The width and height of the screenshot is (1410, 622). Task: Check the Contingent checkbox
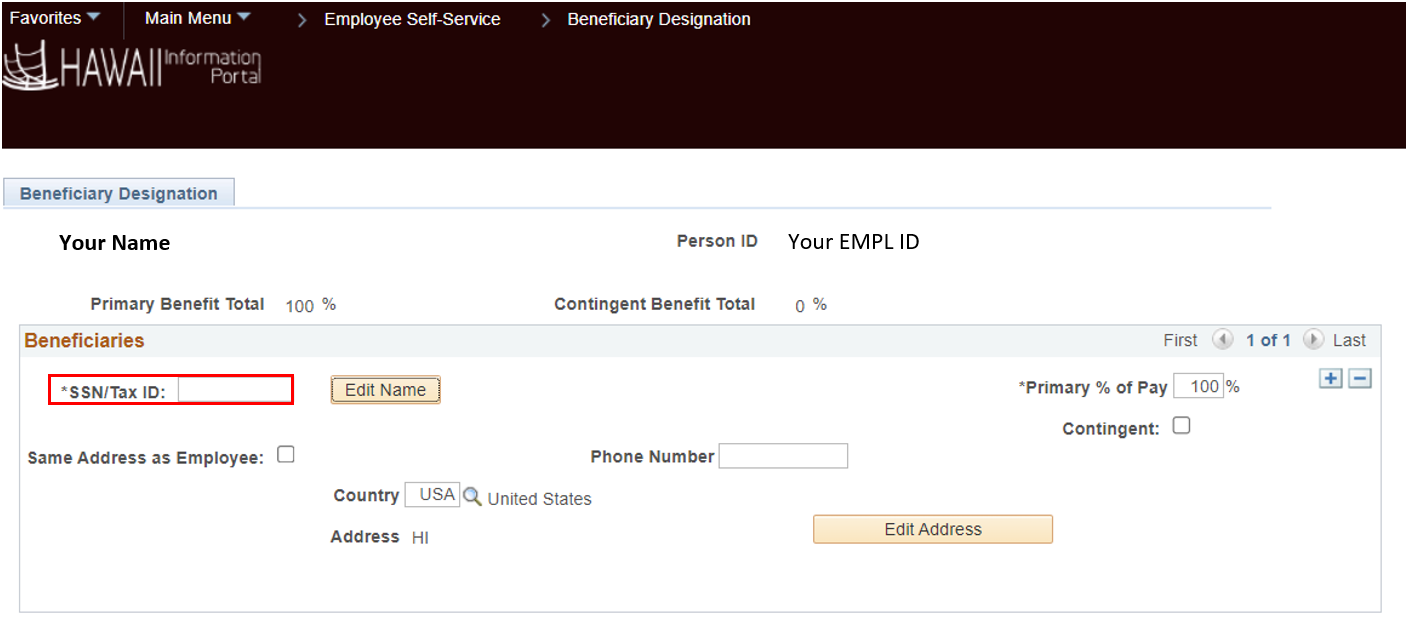click(x=1181, y=426)
